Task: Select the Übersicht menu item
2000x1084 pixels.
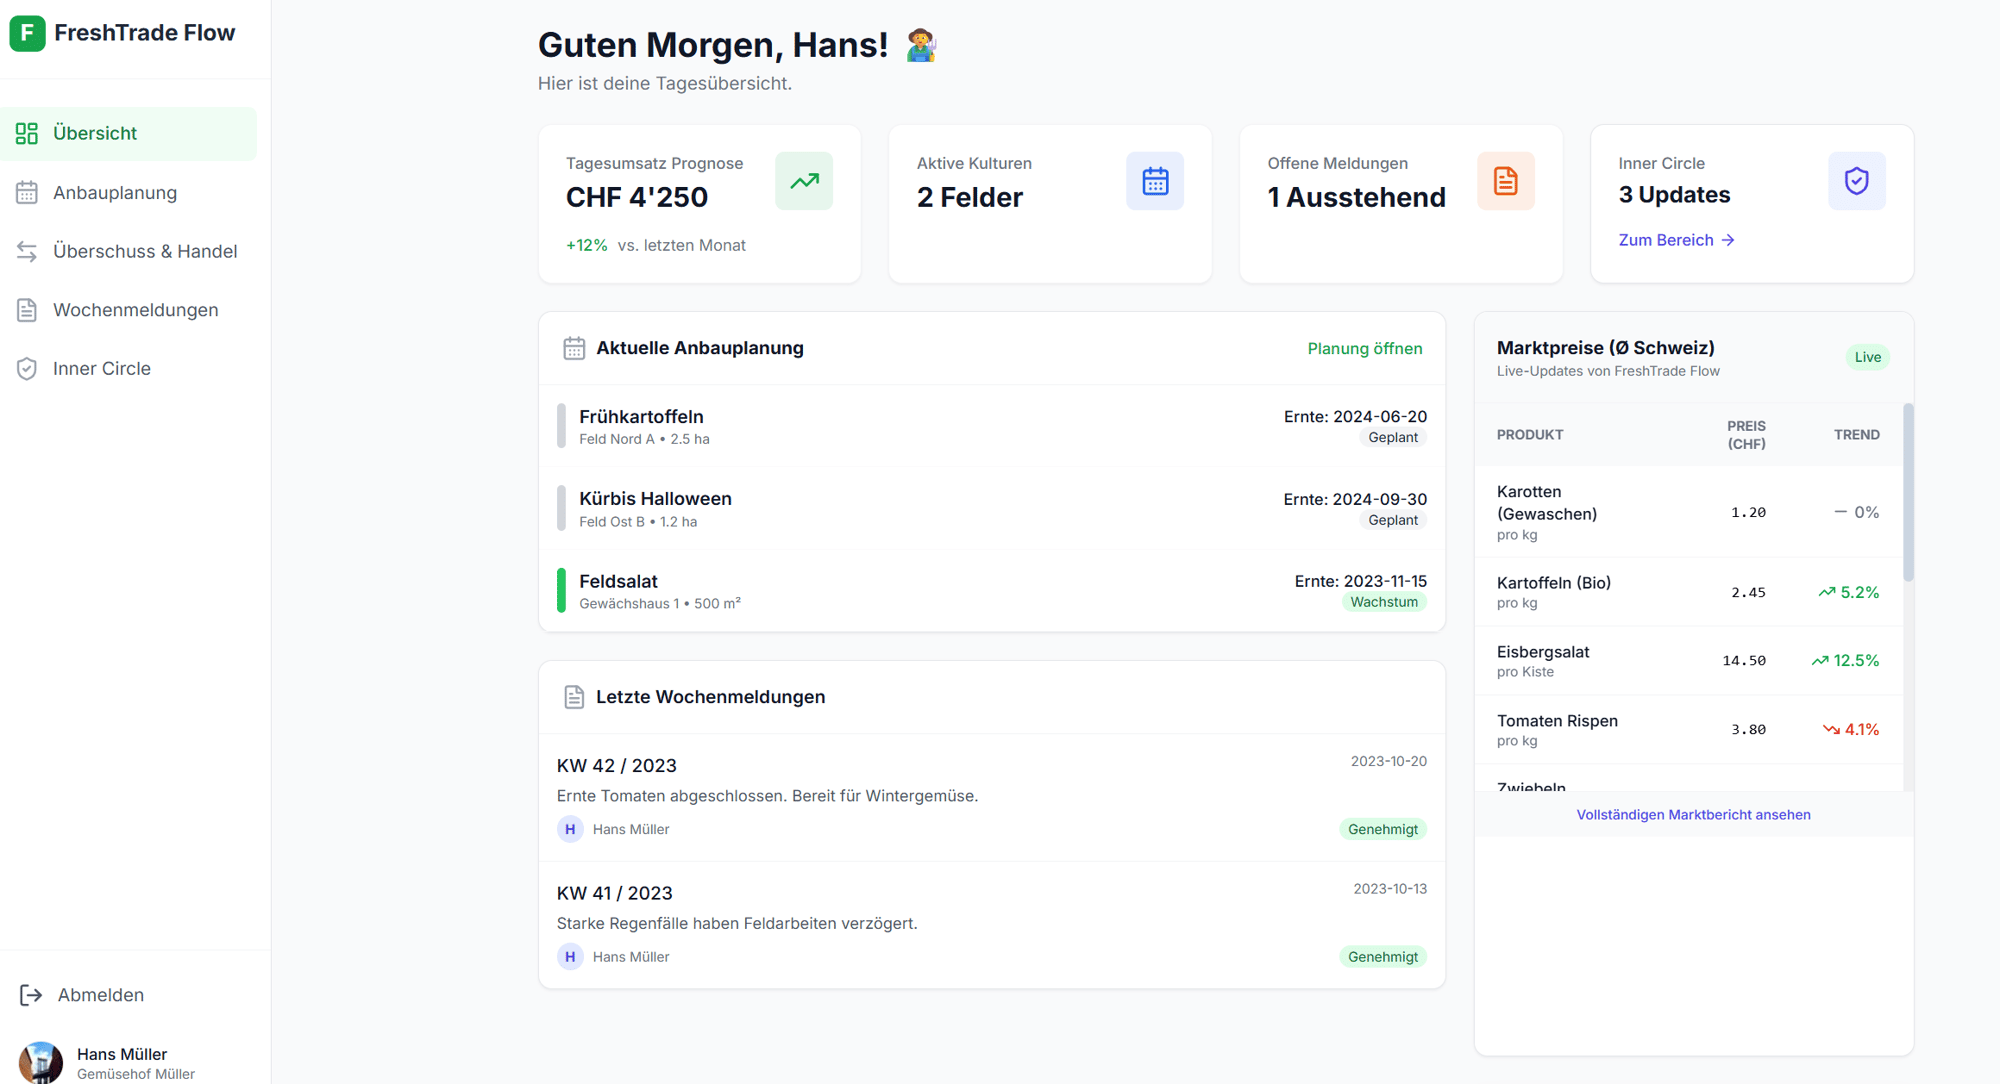Action: click(96, 133)
